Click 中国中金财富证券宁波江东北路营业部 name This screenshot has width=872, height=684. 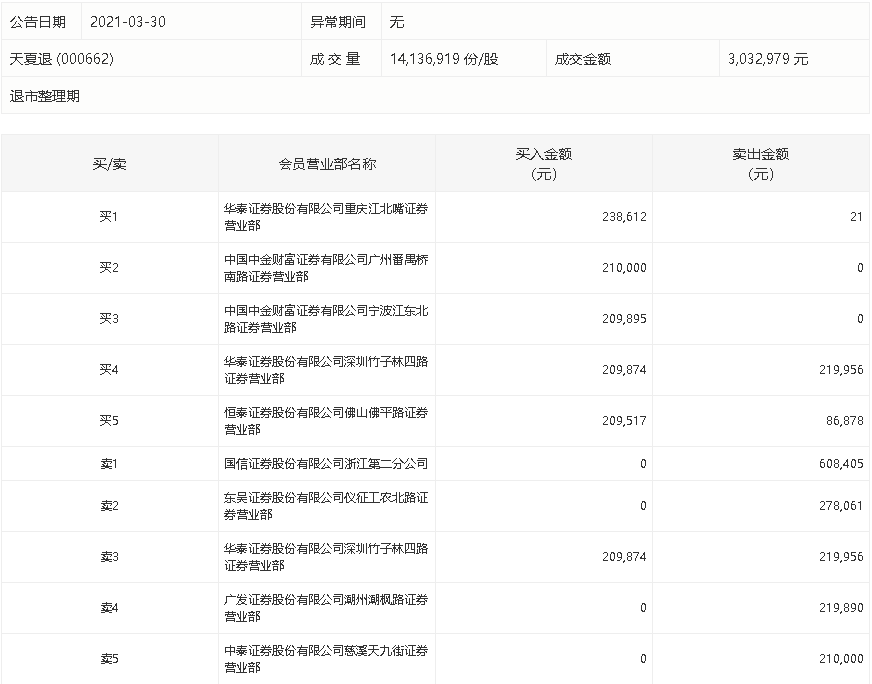point(326,319)
